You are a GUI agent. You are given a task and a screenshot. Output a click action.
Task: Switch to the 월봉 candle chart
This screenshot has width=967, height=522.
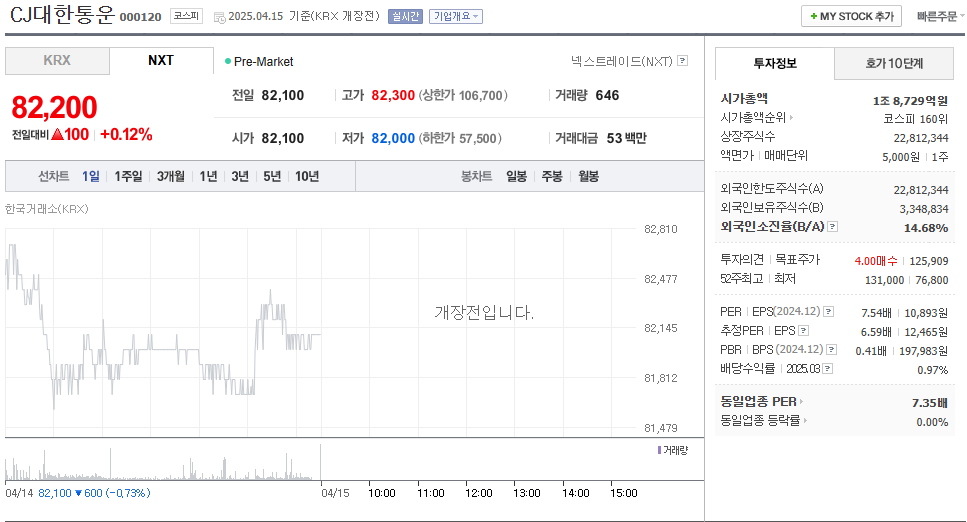click(x=588, y=176)
